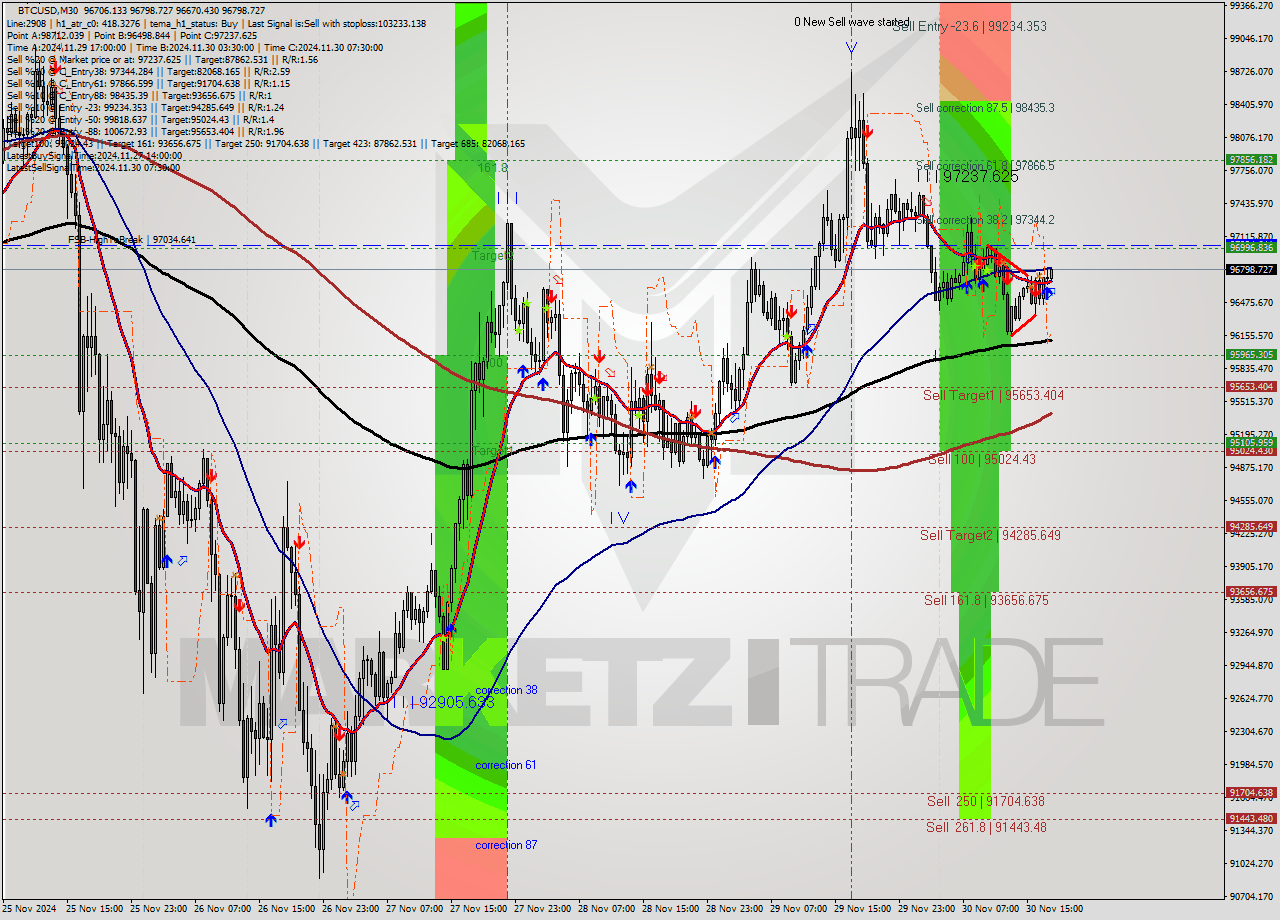Click the '28 Nov 23:00' time axis label

(x=735, y=909)
